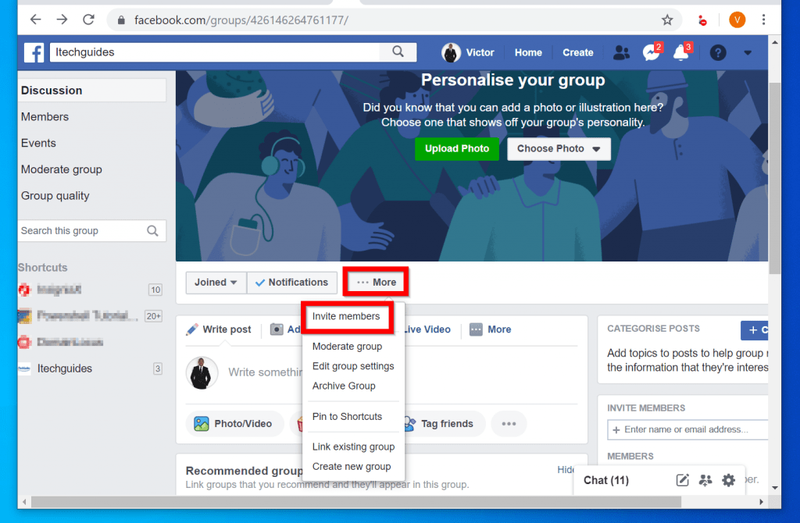Click the Photo/Video picture icon

(x=201, y=424)
